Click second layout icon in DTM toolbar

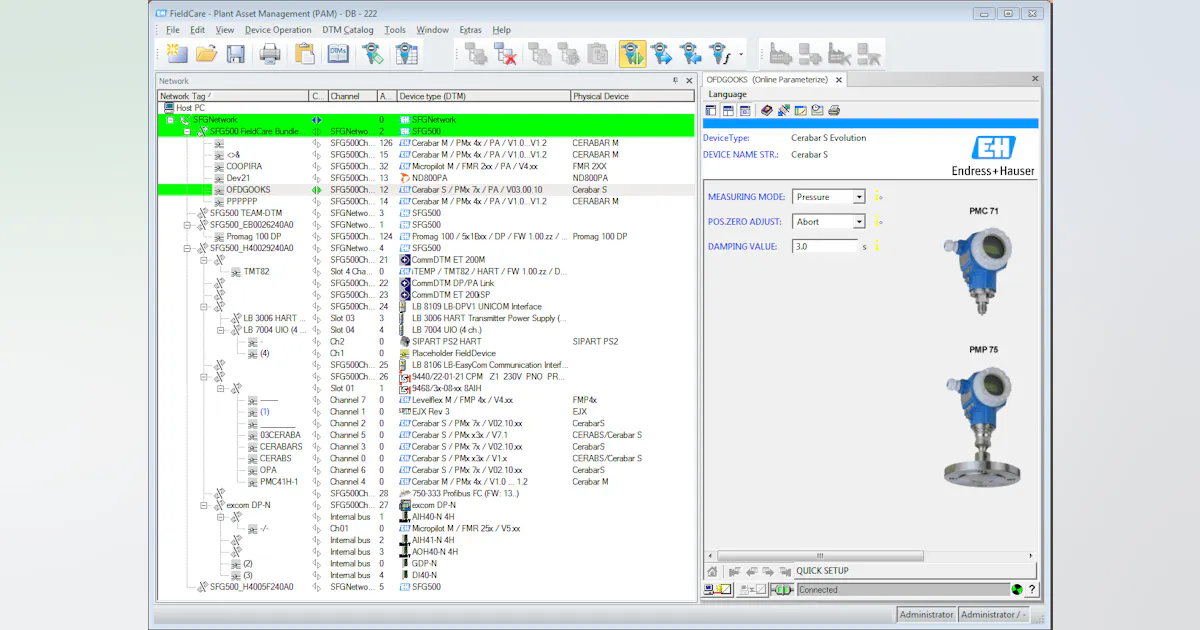pos(729,110)
